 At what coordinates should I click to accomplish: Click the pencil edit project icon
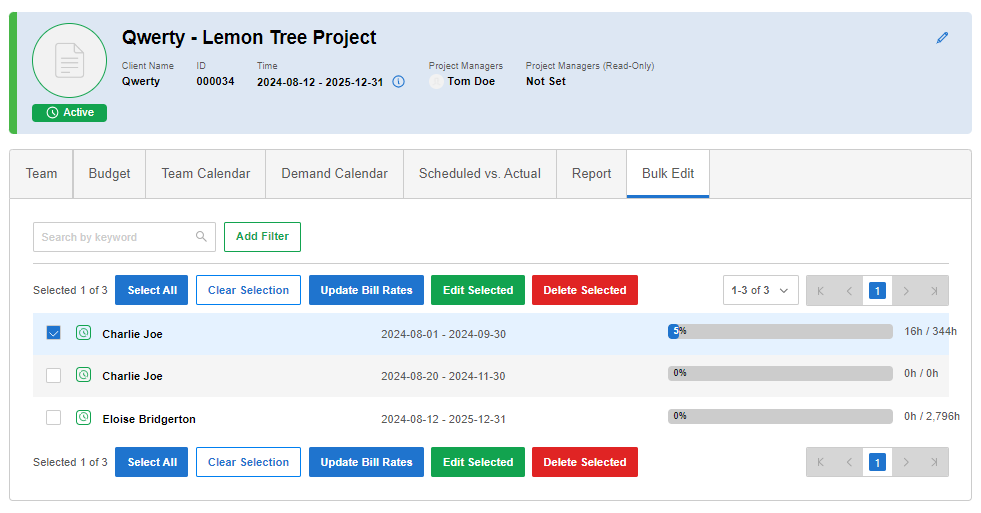942,38
